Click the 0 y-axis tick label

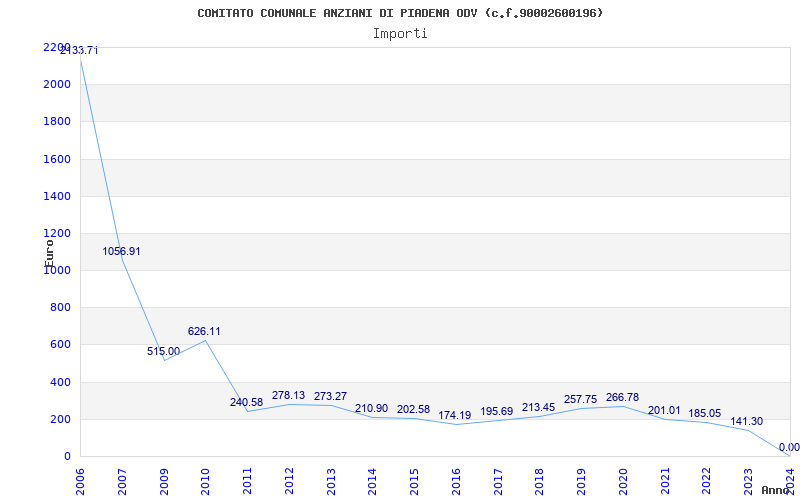click(67, 456)
